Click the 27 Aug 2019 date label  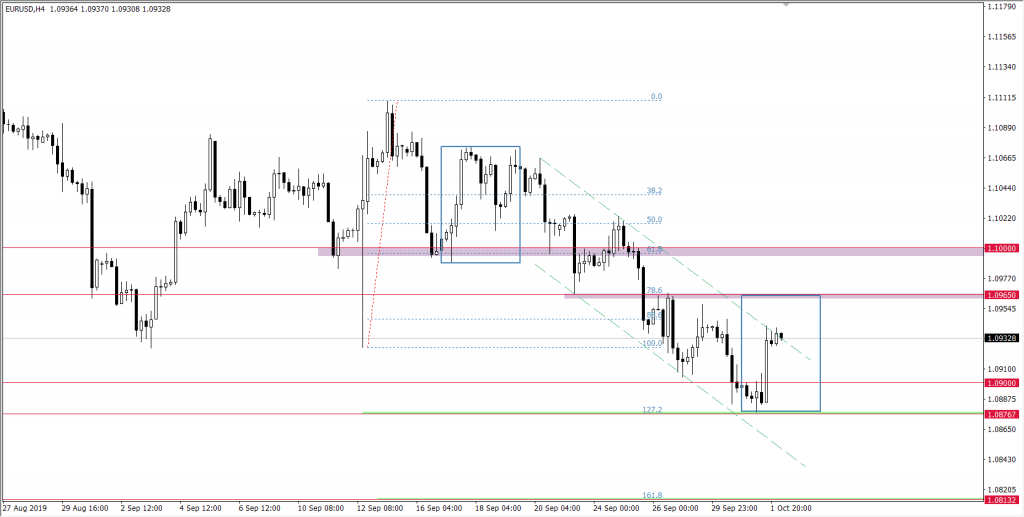23,508
